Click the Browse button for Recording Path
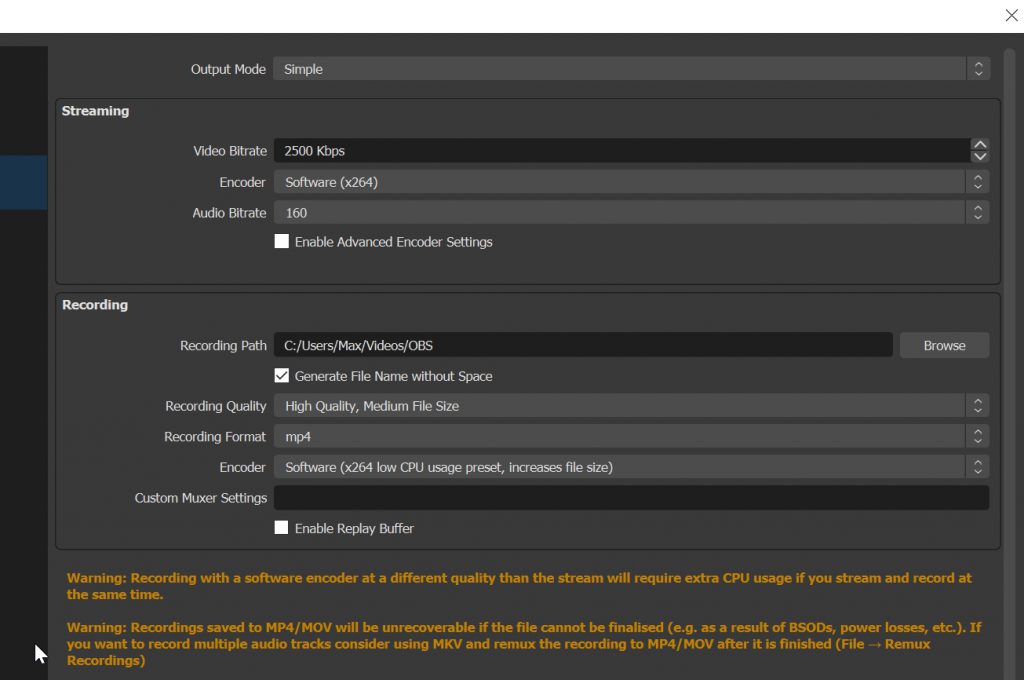The height and width of the screenshot is (680, 1024). [944, 345]
